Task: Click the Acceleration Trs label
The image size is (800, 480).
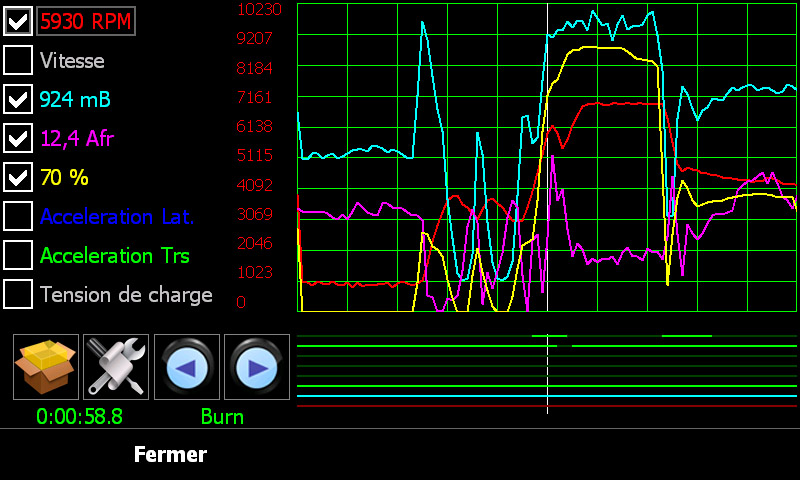Action: point(115,256)
